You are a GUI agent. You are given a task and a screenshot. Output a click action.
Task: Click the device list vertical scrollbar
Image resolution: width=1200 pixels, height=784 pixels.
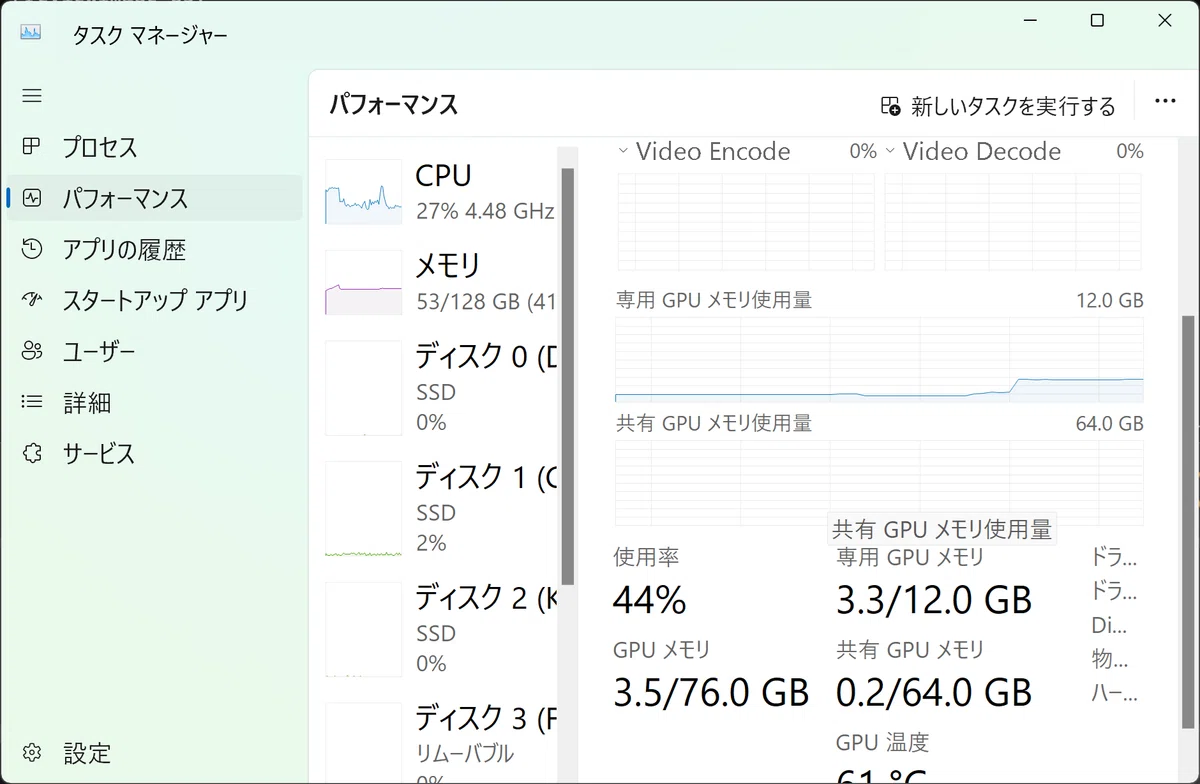coord(567,375)
